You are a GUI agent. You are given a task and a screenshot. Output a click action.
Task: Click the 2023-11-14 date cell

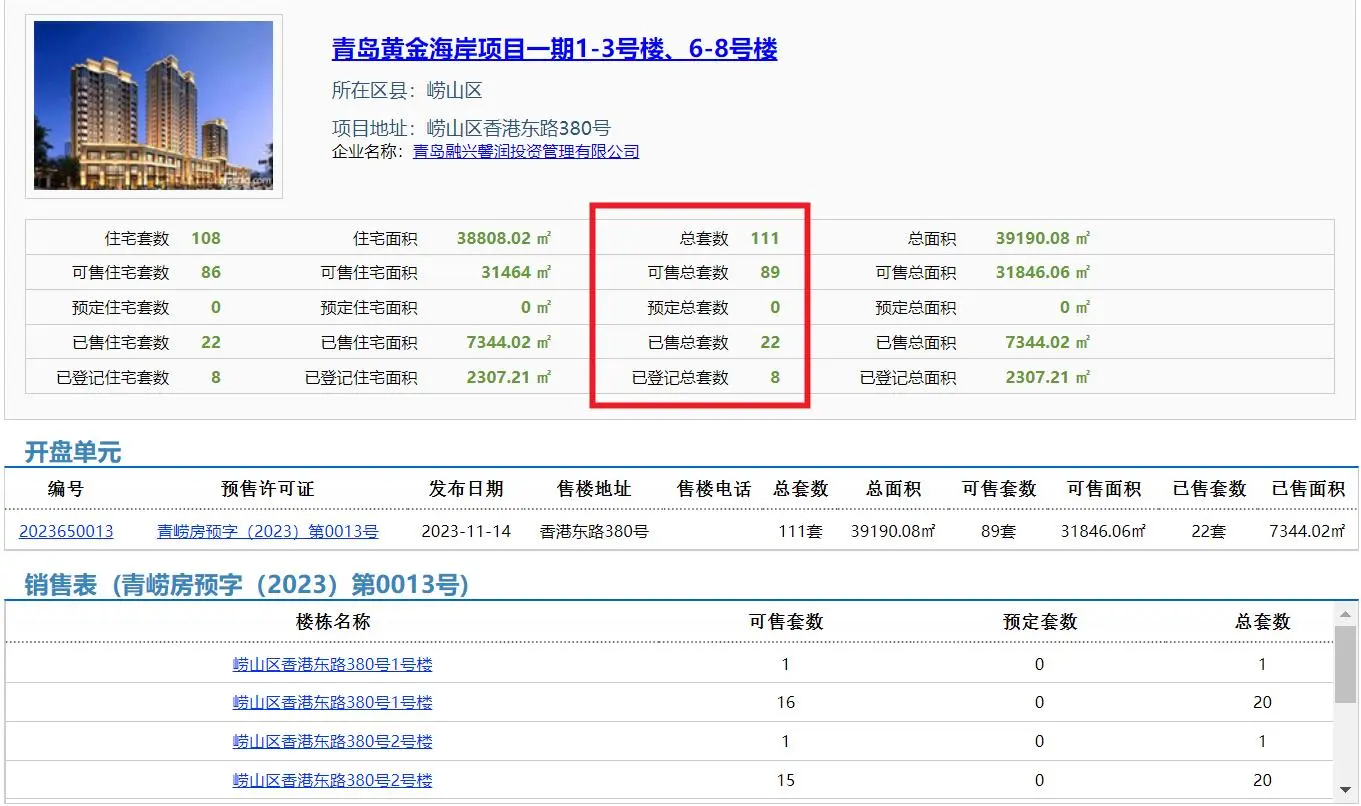[466, 531]
